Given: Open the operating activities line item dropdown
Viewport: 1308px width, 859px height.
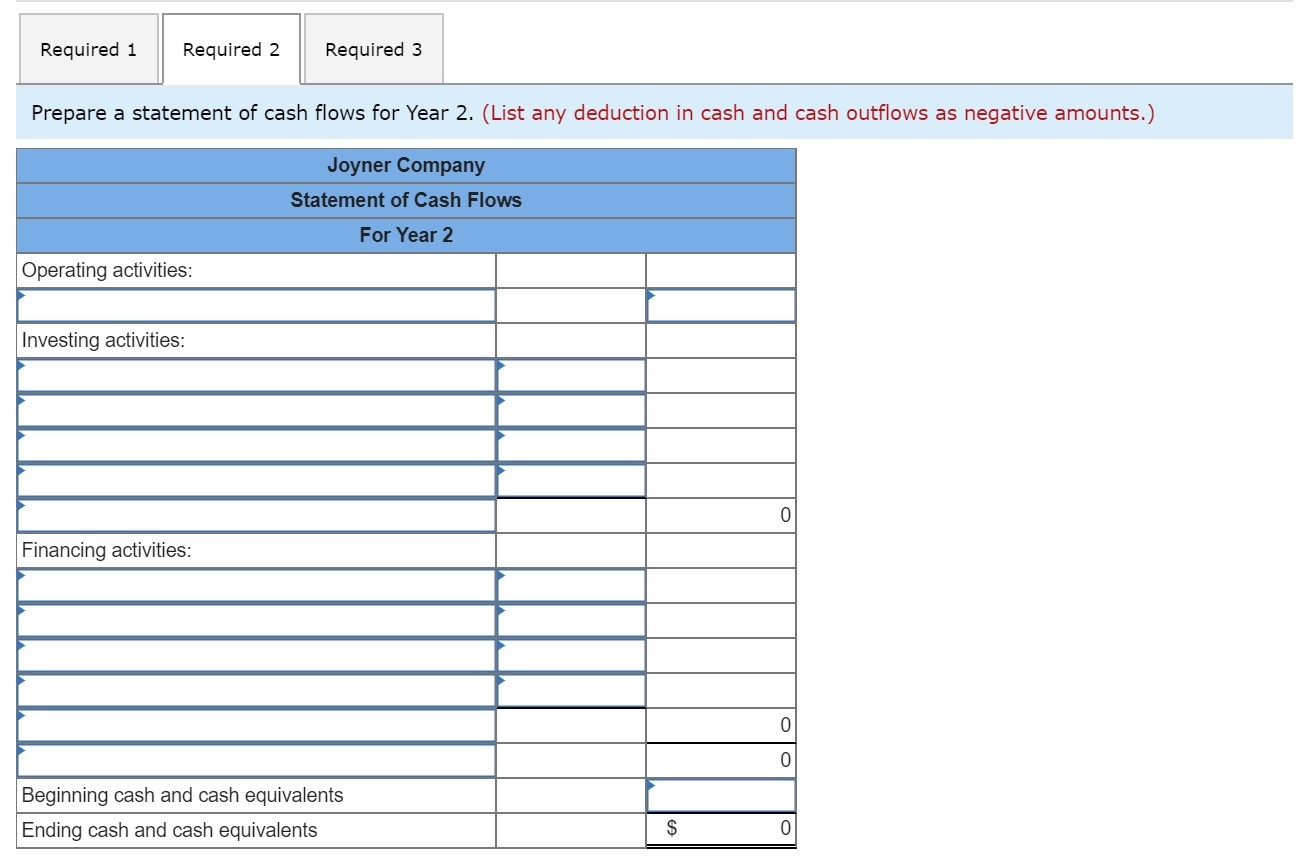Looking at the screenshot, I should coord(255,305).
